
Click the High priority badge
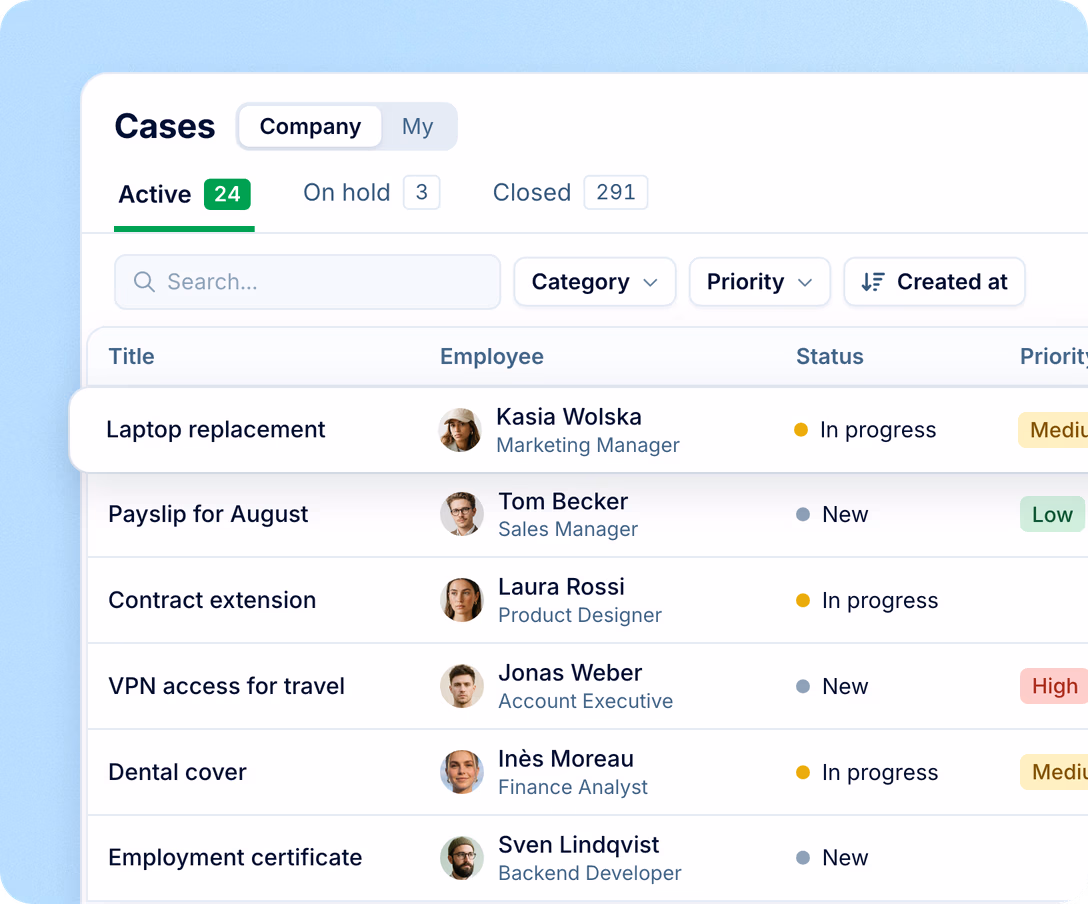coord(1054,686)
